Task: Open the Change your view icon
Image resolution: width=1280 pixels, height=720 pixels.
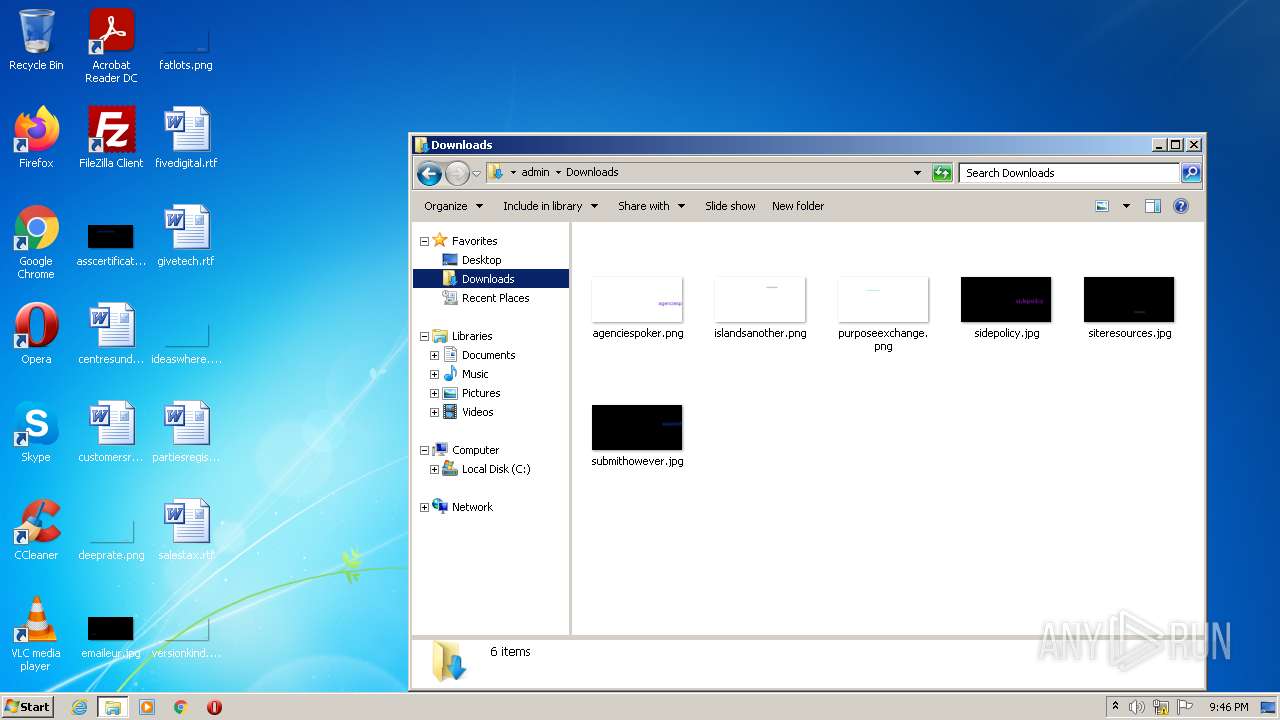Action: [1102, 206]
